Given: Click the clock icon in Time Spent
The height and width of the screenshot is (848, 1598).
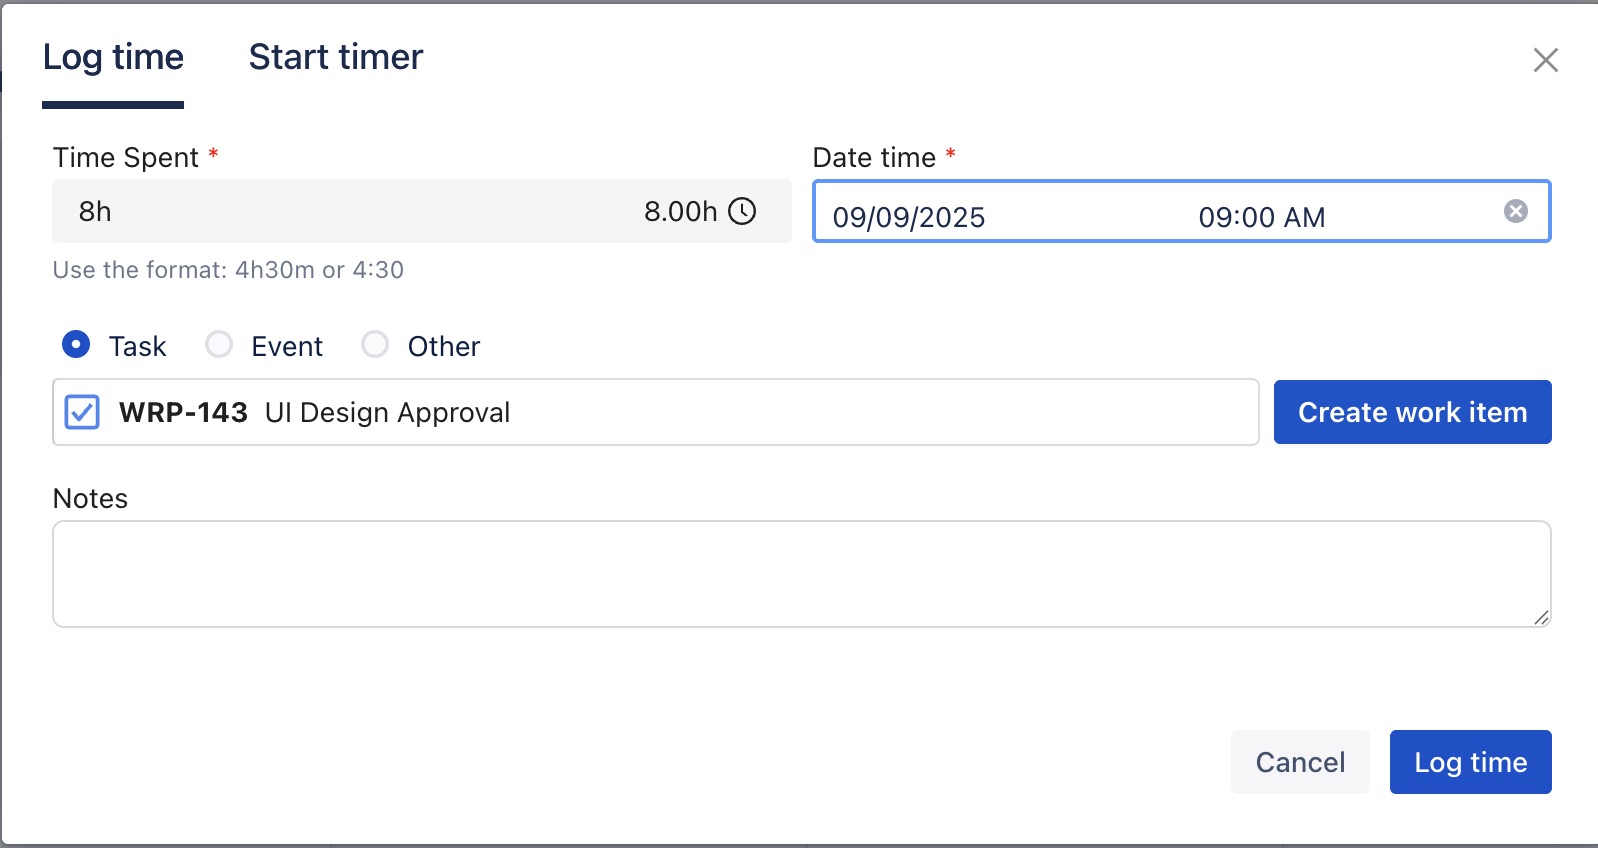Looking at the screenshot, I should [x=742, y=211].
